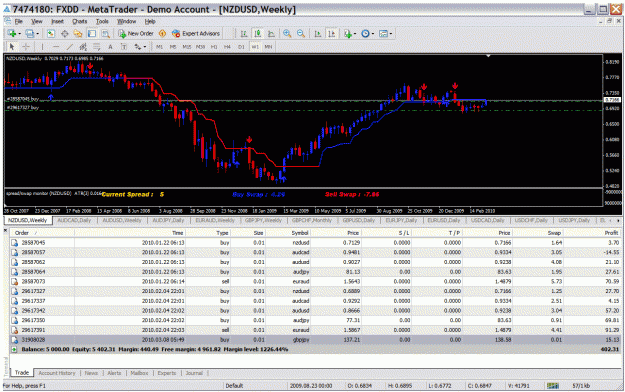Viewport: 625px width, 392px height.
Task: Select the horizontal line drawing tool
Action: (x=56, y=47)
